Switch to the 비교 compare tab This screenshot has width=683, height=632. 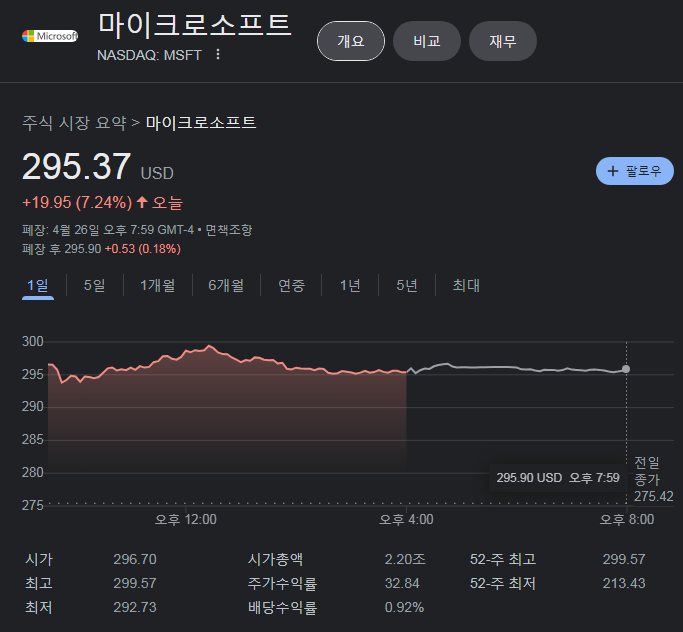coord(427,41)
